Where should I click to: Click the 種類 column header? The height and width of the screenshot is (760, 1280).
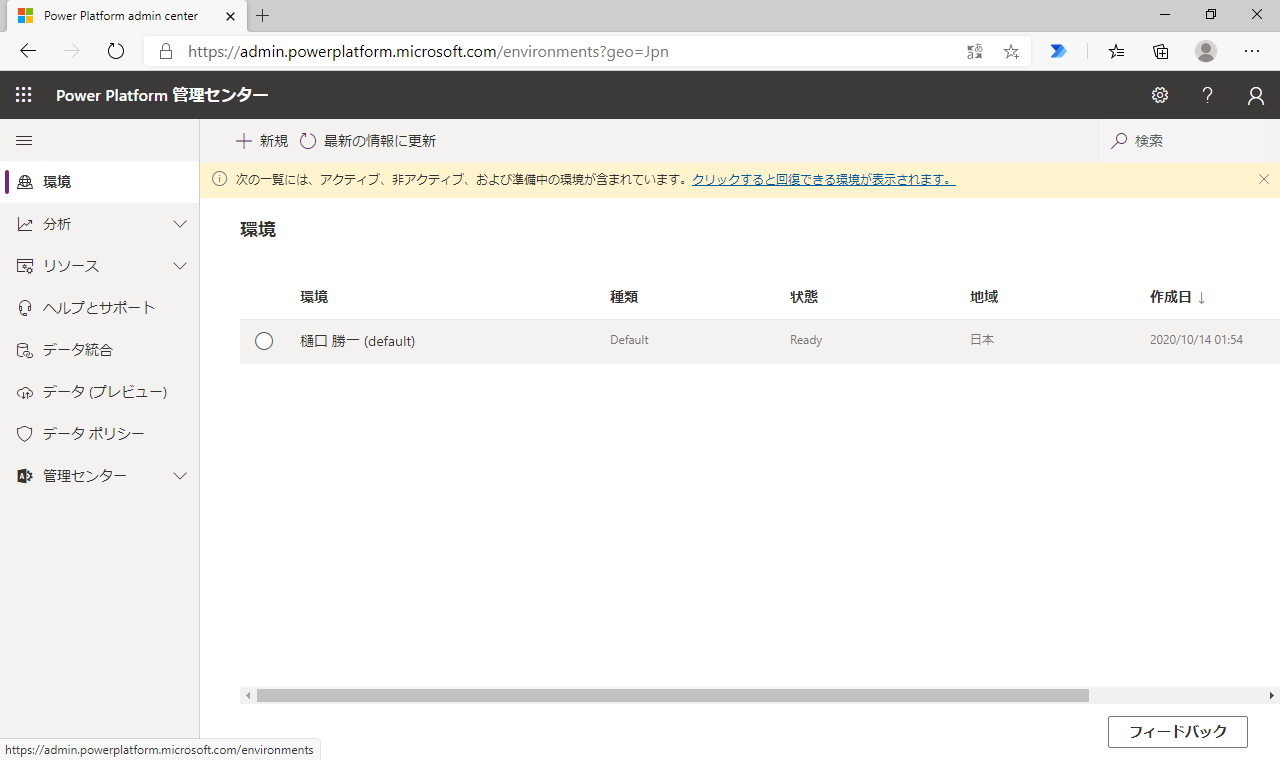click(x=624, y=297)
